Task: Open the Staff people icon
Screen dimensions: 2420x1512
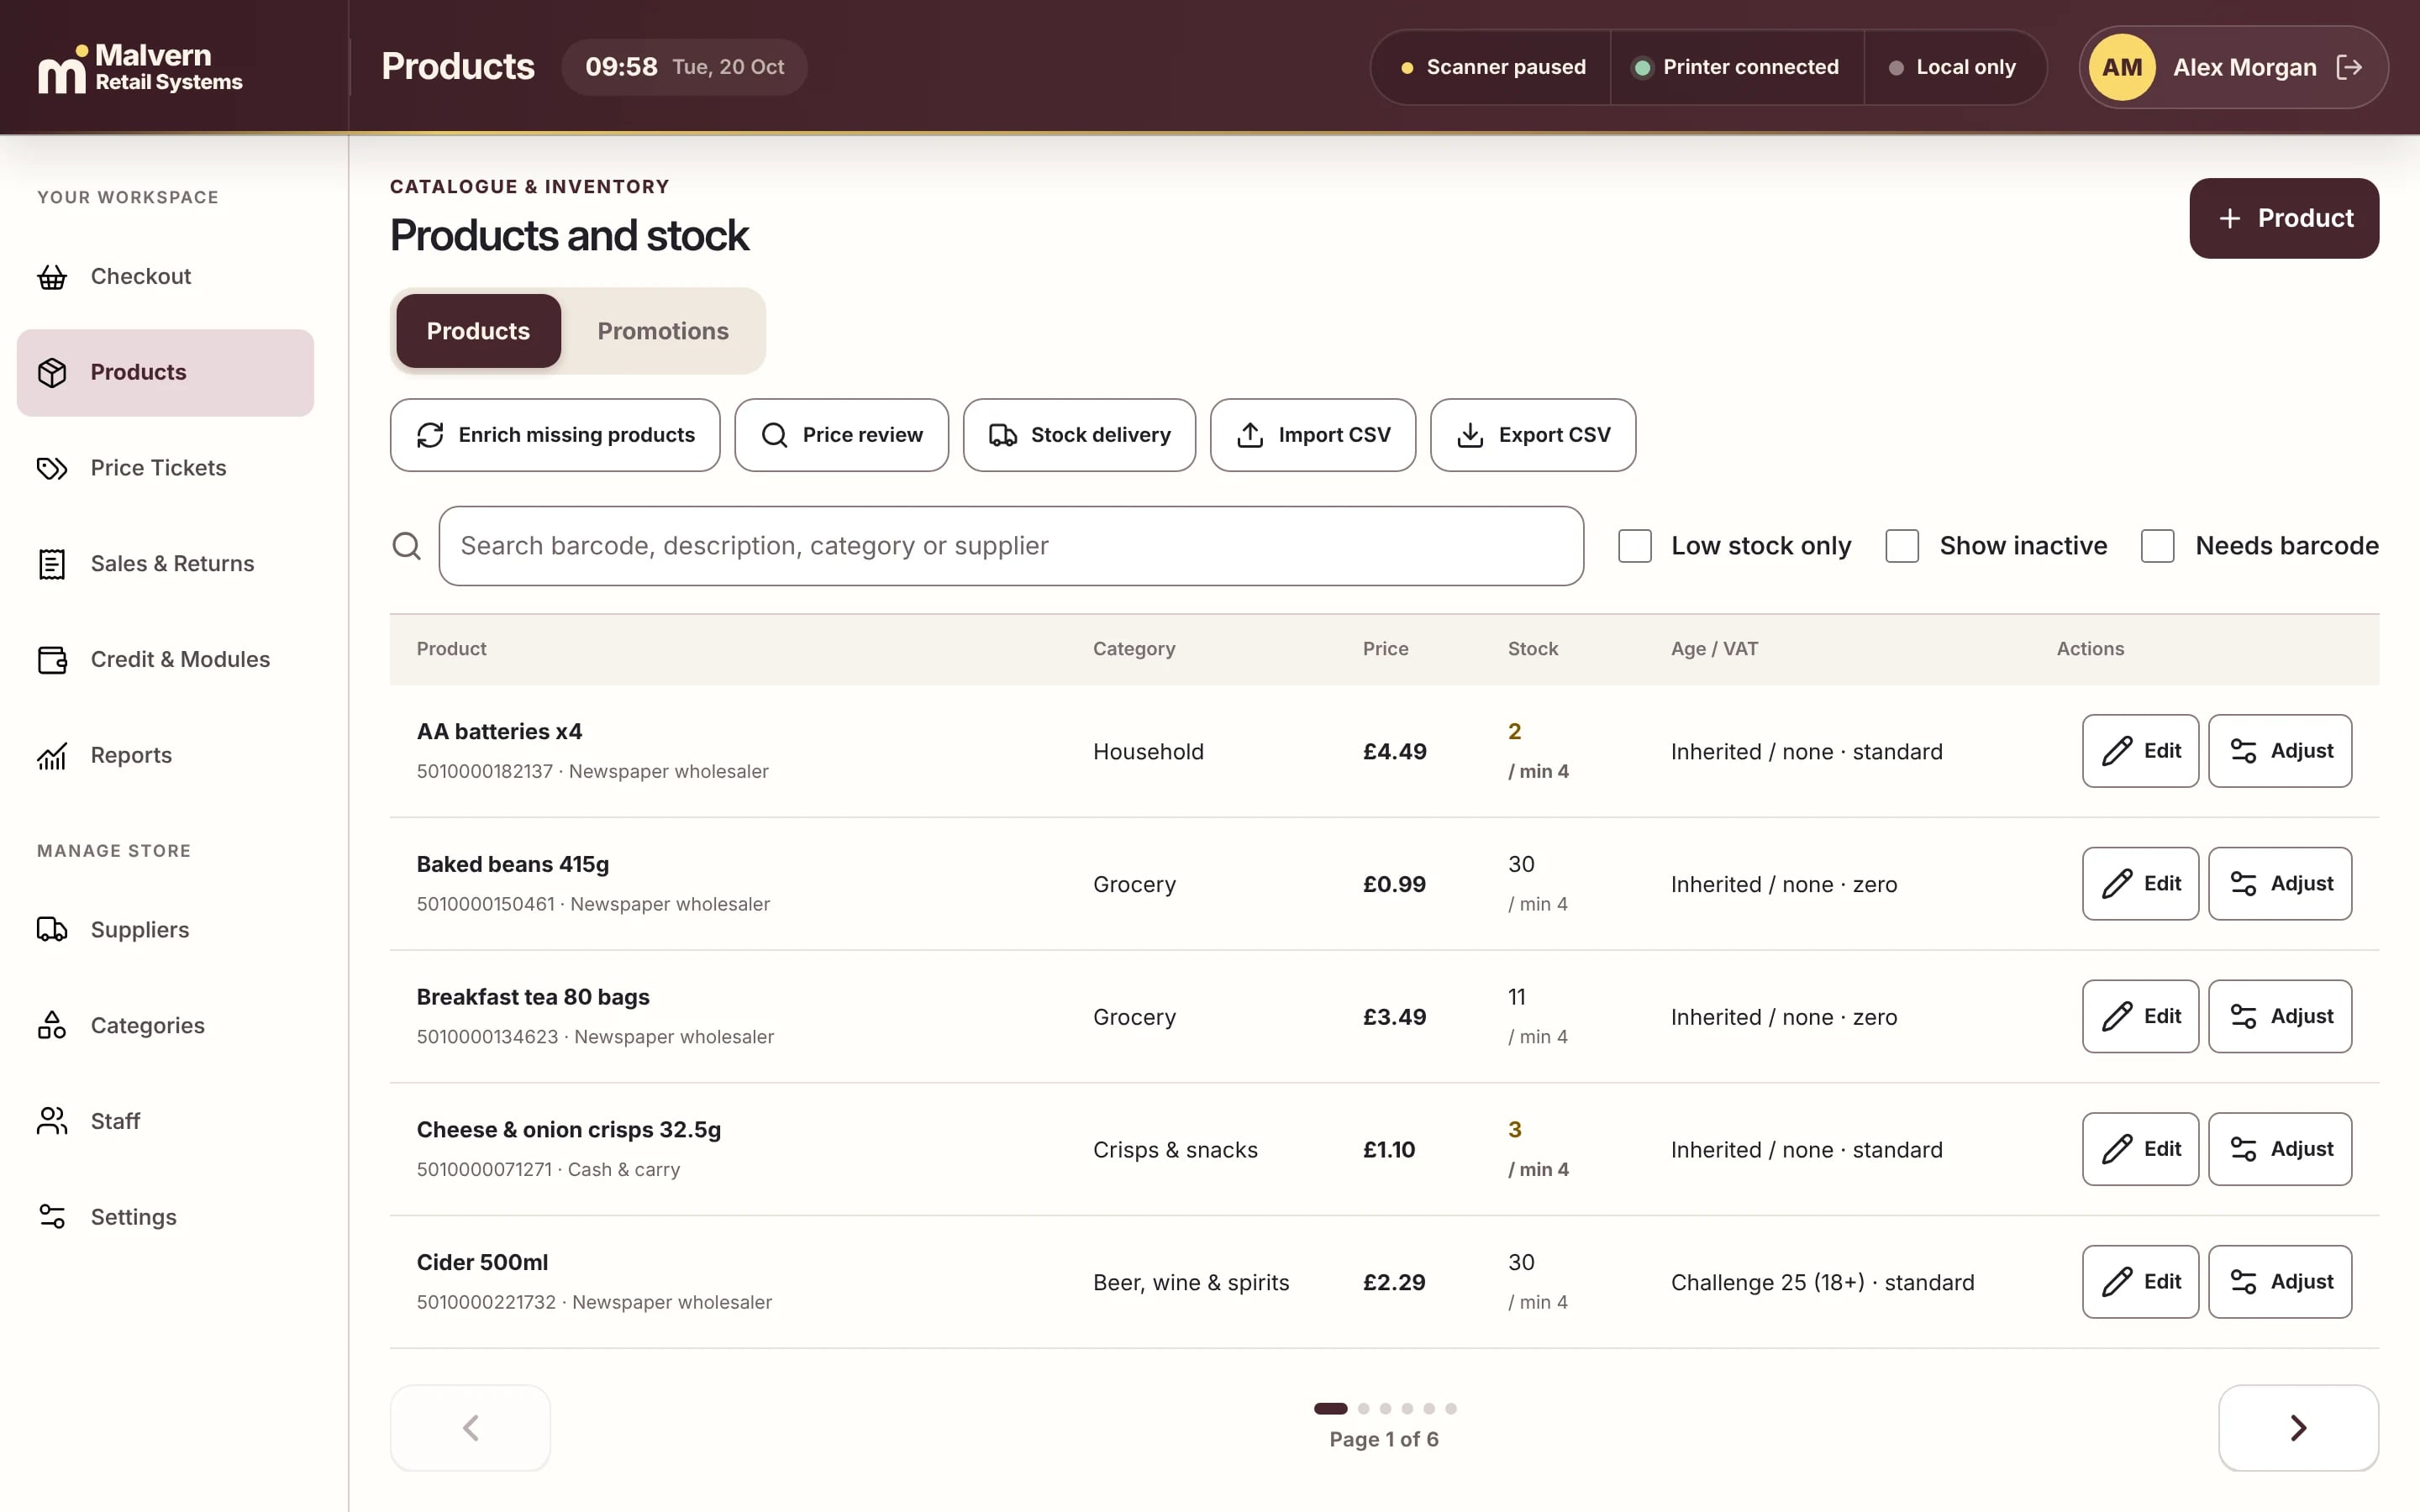Action: tap(52, 1122)
